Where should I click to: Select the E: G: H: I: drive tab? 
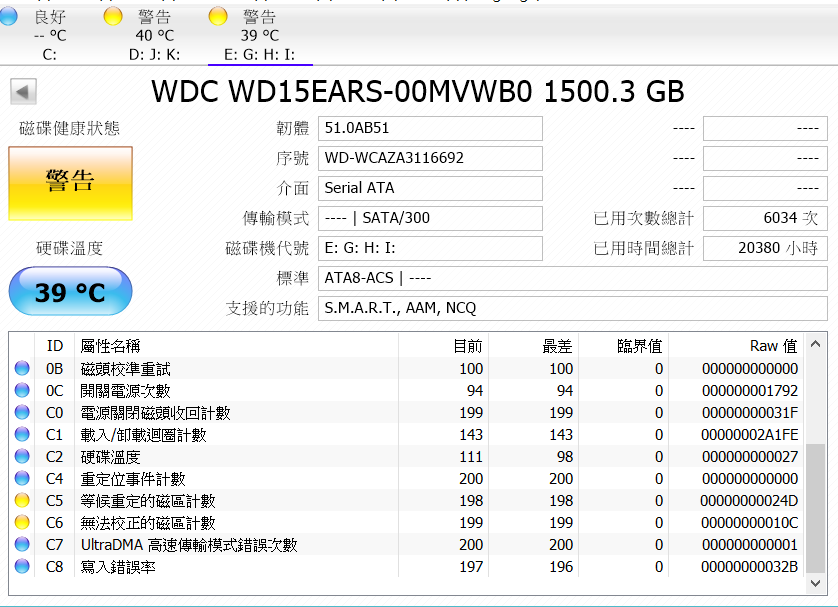click(x=260, y=35)
